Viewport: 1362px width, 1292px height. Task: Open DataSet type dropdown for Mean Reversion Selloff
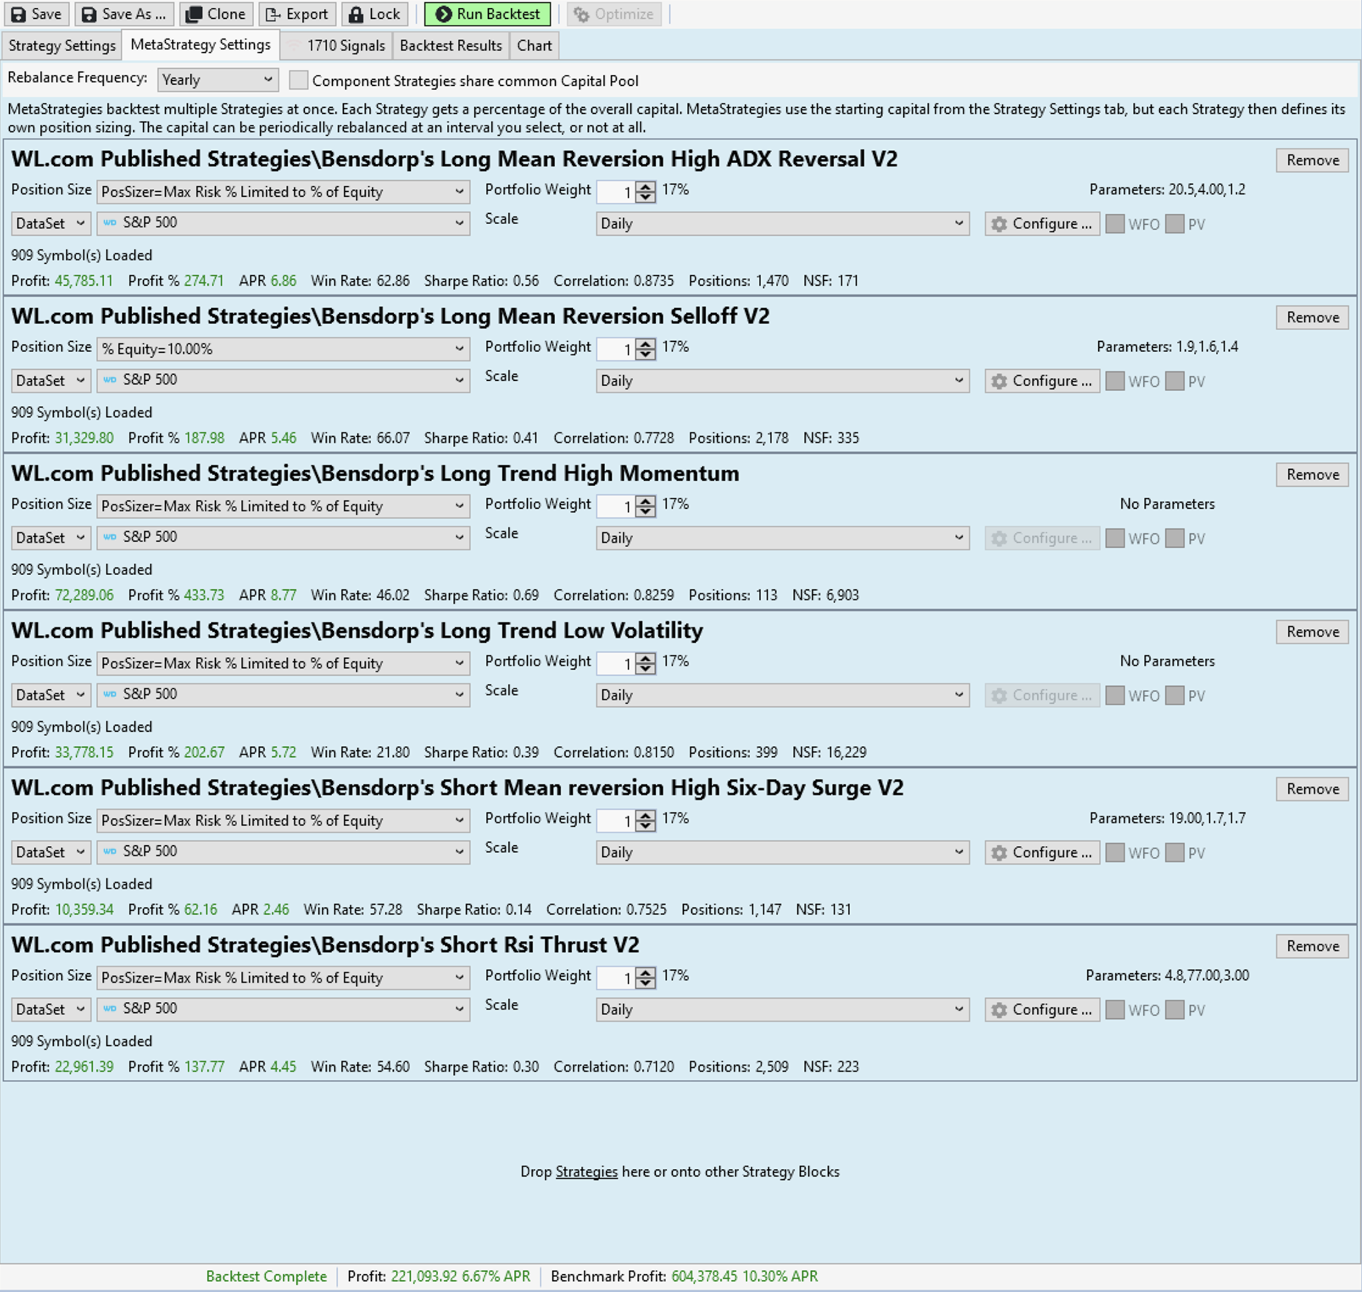(51, 380)
